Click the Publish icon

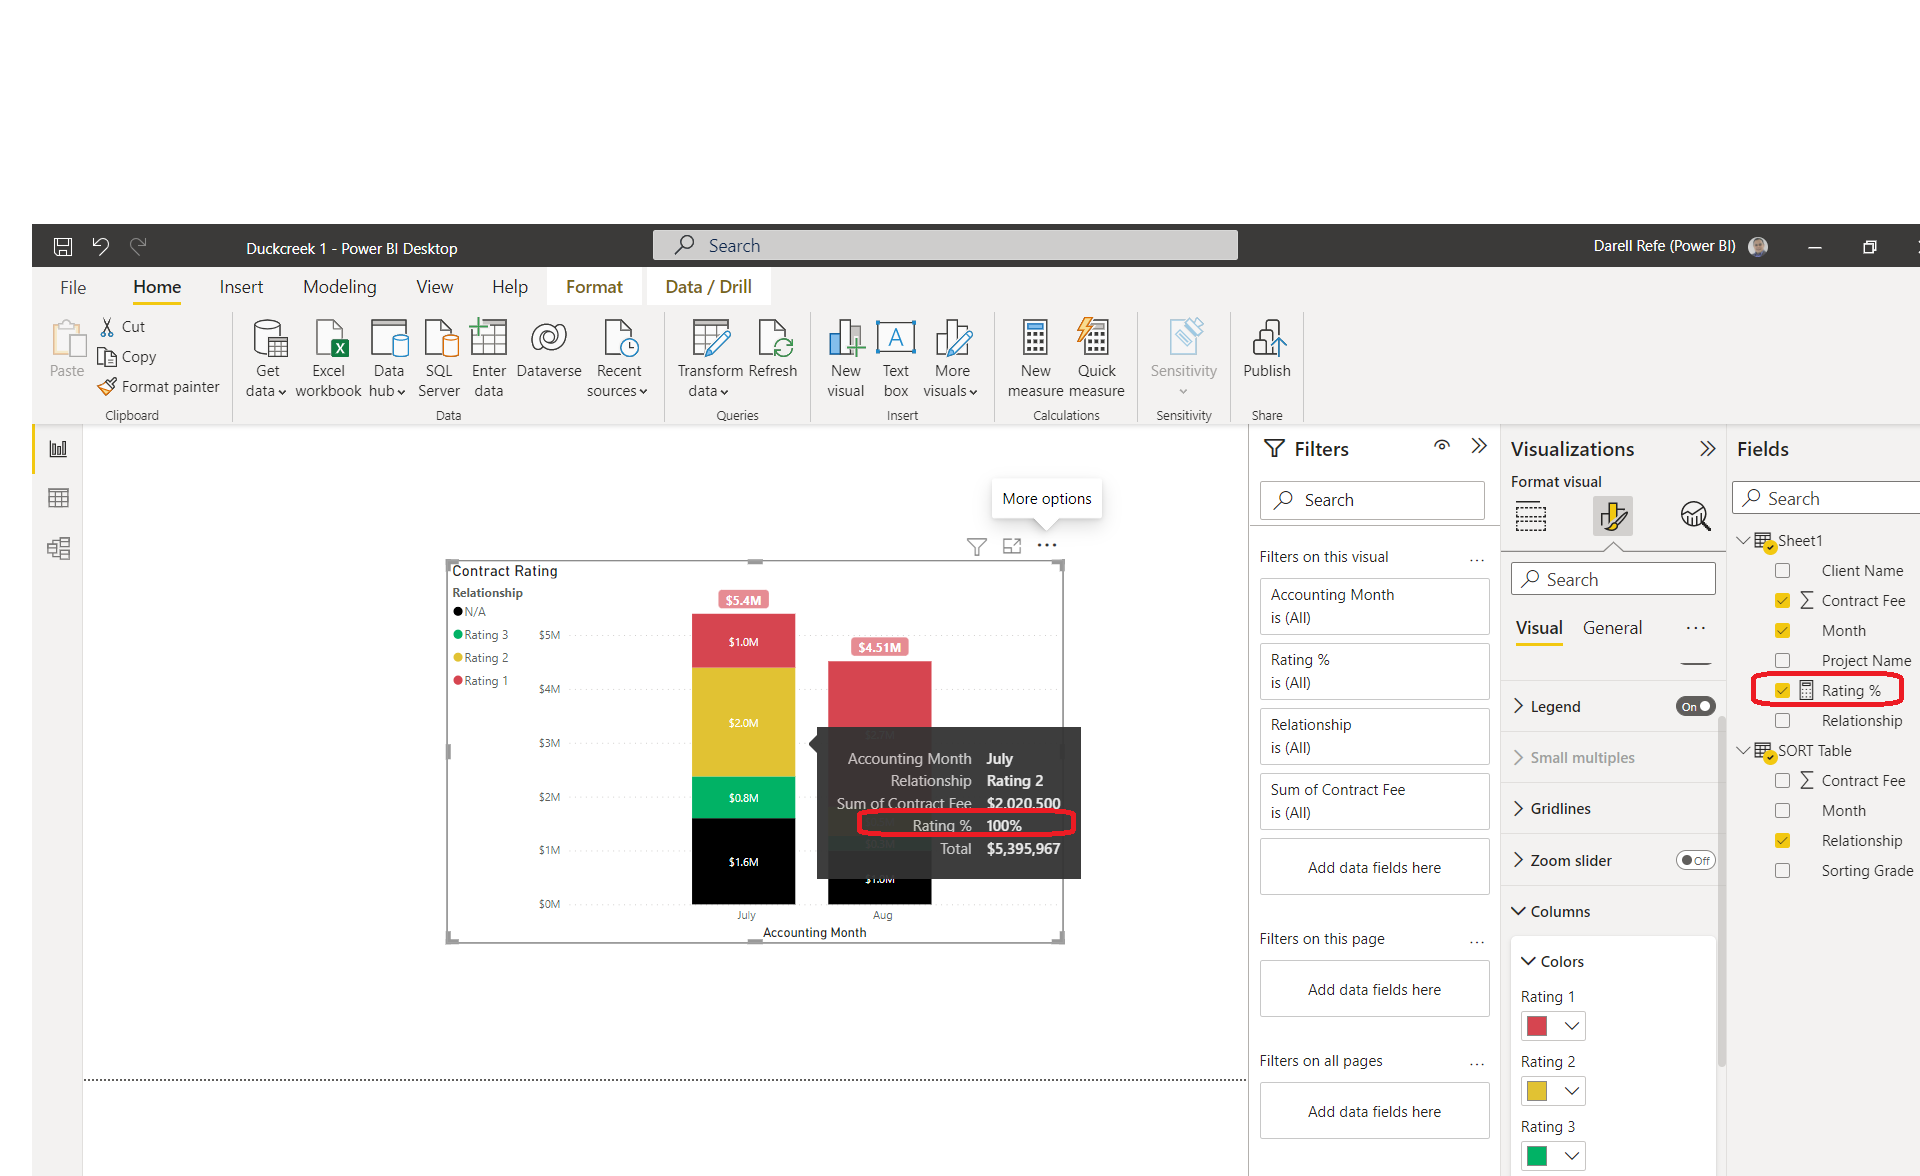[x=1268, y=338]
